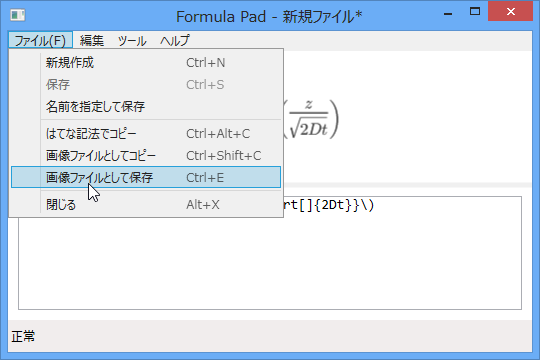Open the ツール menu
Screen dimensions: 540x360
coord(132,41)
